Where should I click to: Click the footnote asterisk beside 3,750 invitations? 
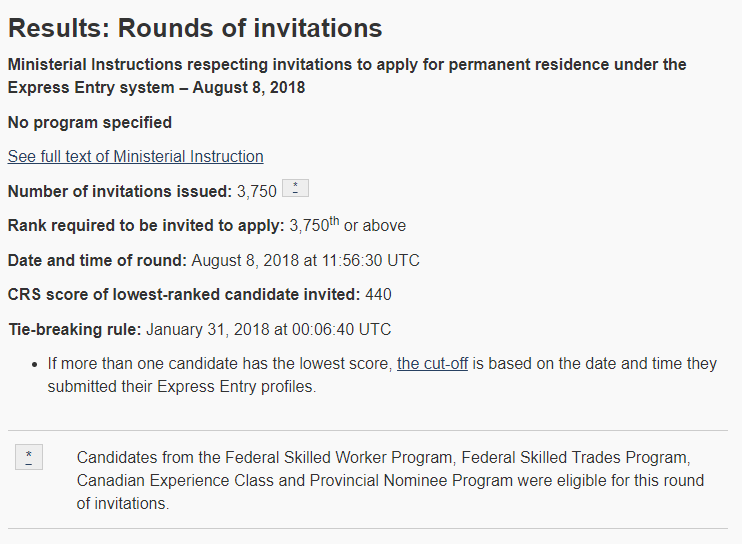pyautogui.click(x=295, y=189)
